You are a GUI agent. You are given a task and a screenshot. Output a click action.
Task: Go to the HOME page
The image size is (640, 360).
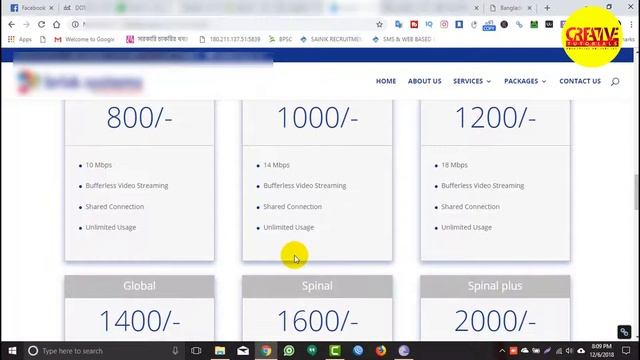pyautogui.click(x=386, y=81)
